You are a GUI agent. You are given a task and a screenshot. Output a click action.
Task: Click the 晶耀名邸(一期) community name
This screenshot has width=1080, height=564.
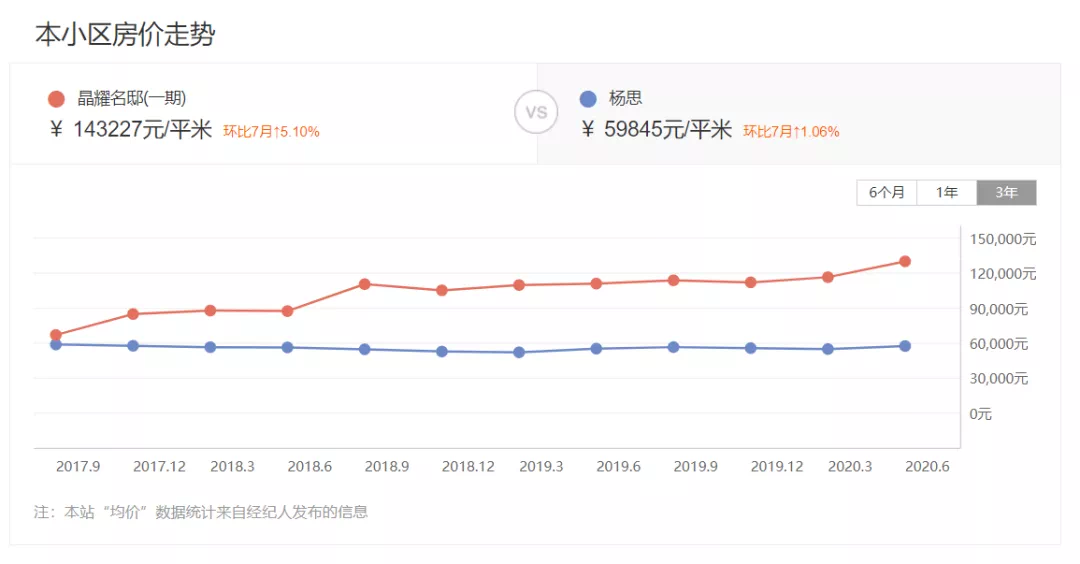click(132, 98)
